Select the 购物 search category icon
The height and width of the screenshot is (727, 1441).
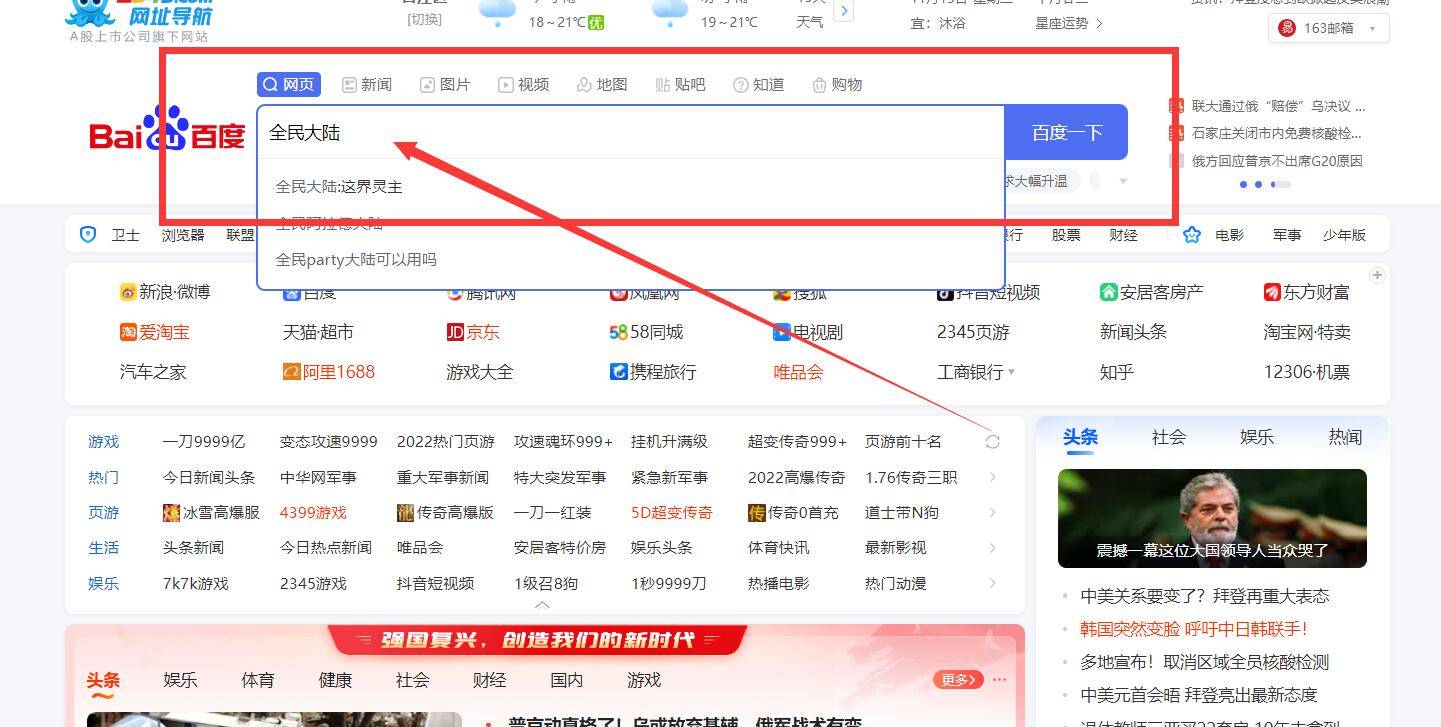tap(820, 85)
